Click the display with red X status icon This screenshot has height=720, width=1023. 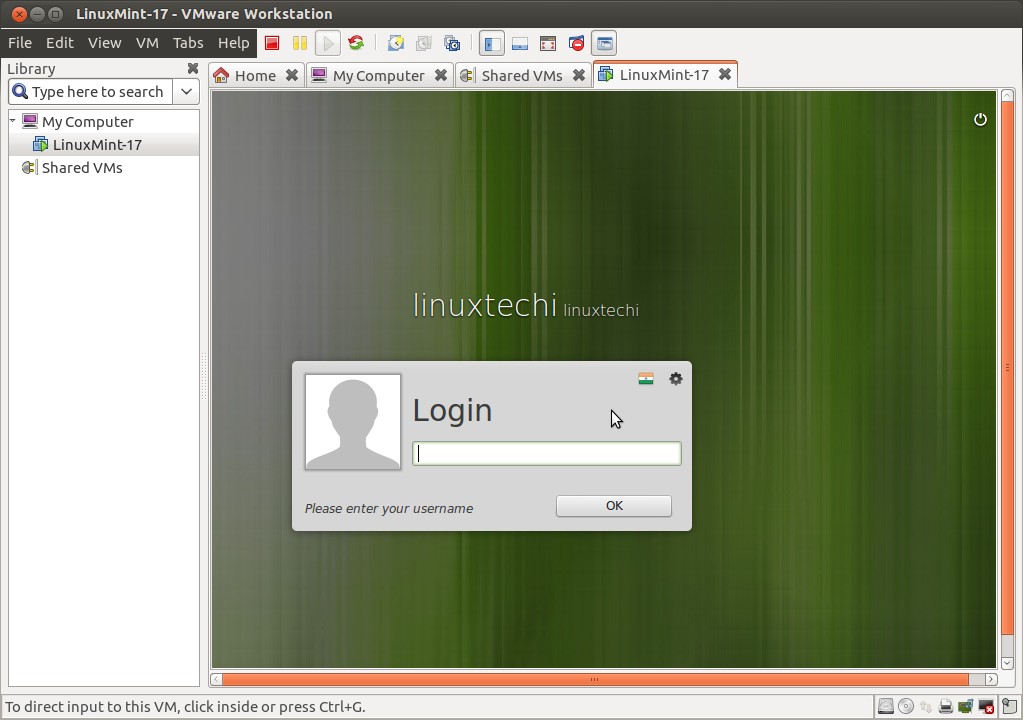click(986, 706)
